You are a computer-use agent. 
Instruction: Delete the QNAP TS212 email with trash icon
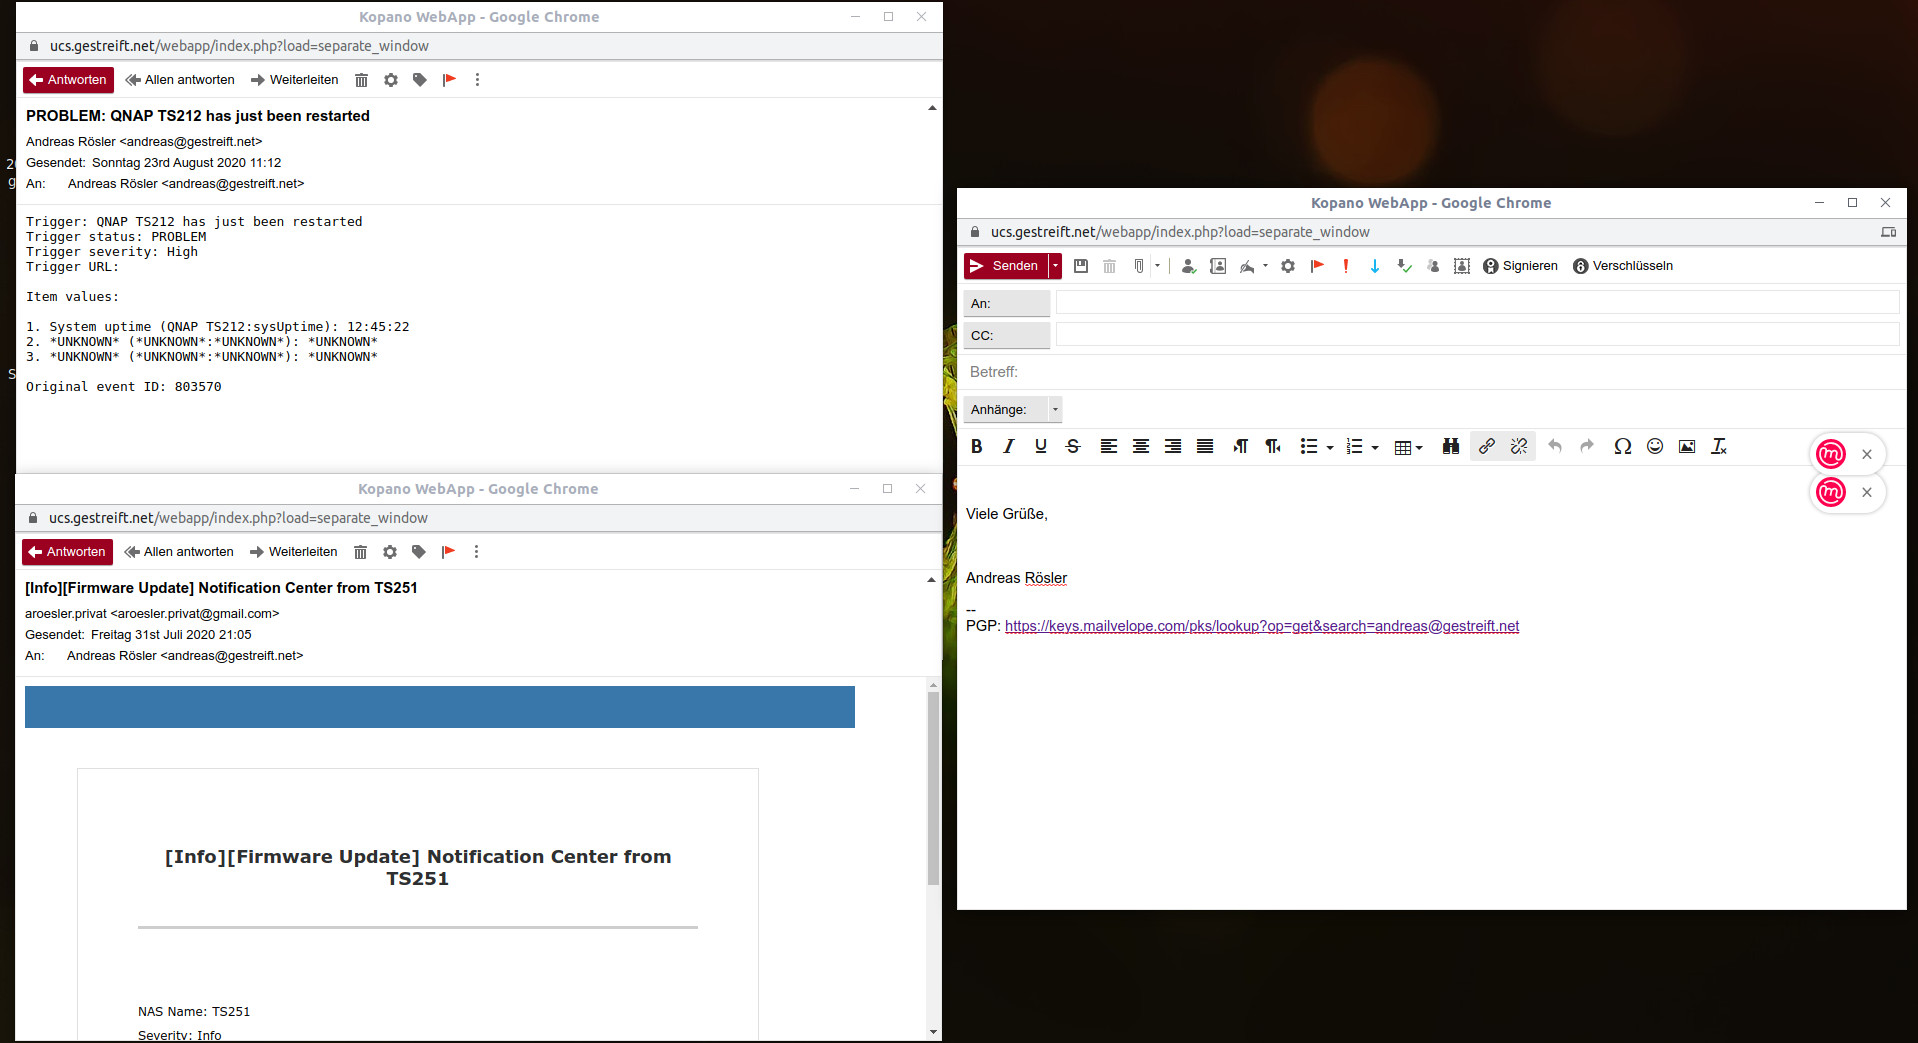361,80
